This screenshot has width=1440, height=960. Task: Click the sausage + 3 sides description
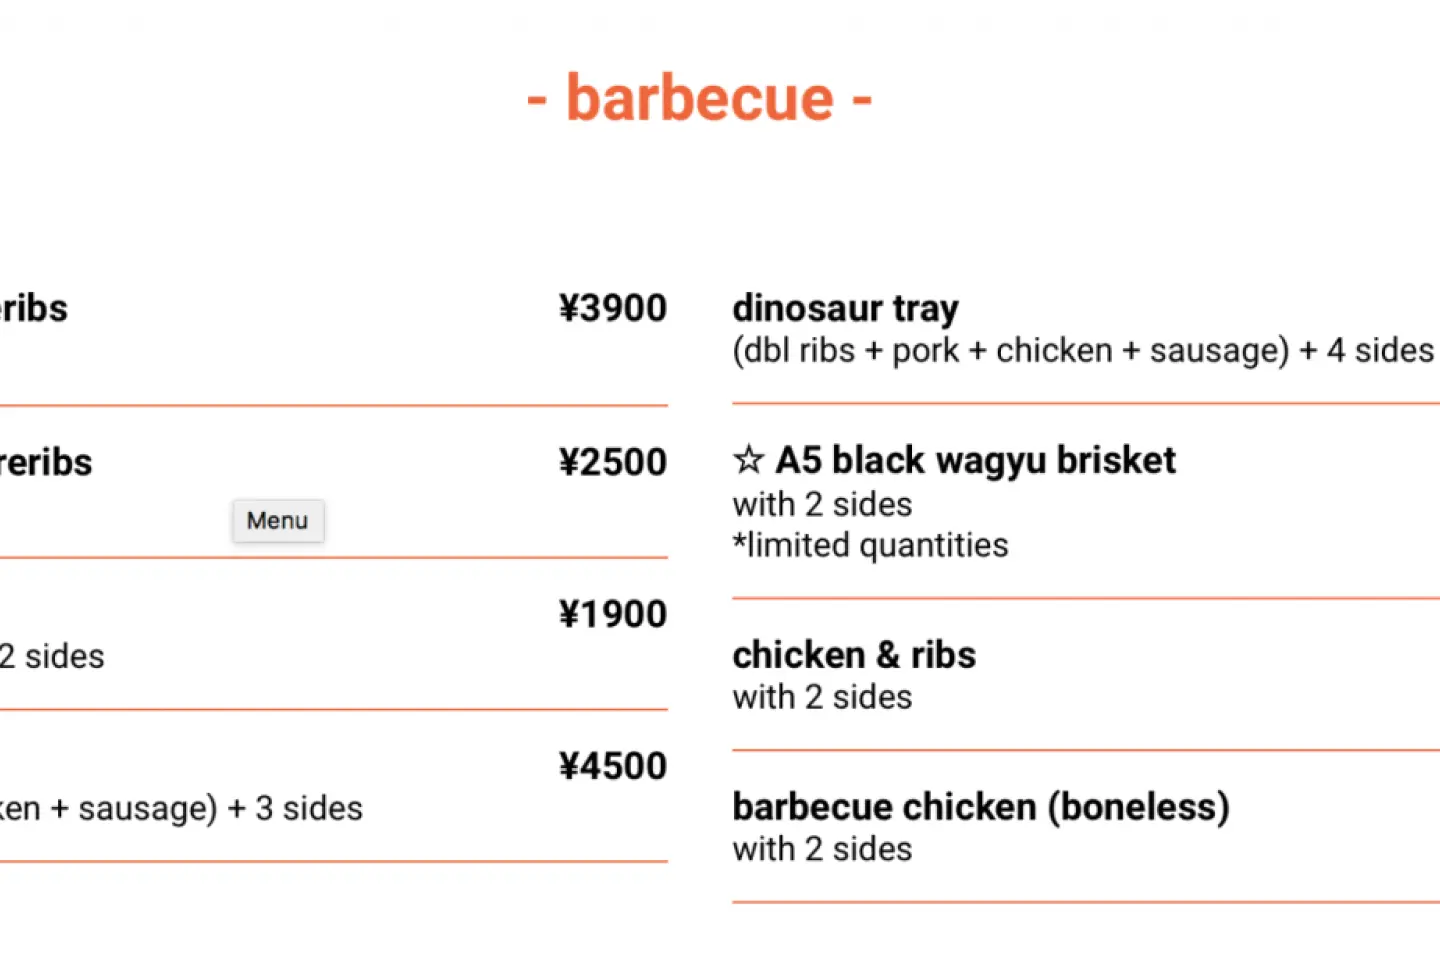point(181,809)
